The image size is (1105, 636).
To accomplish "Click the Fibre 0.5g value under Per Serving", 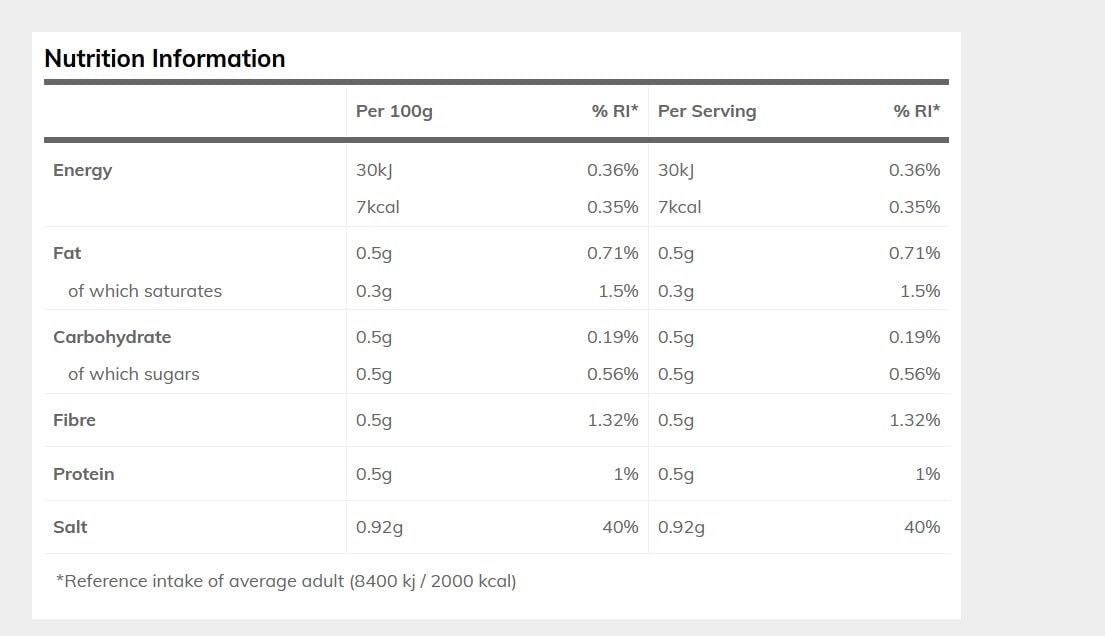I will point(676,420).
